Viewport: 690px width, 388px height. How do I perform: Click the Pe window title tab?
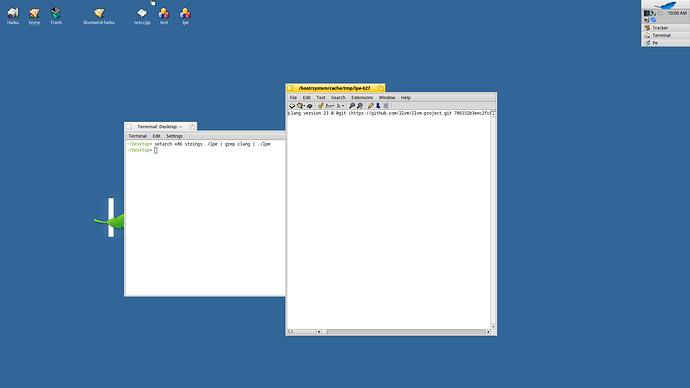(334, 88)
